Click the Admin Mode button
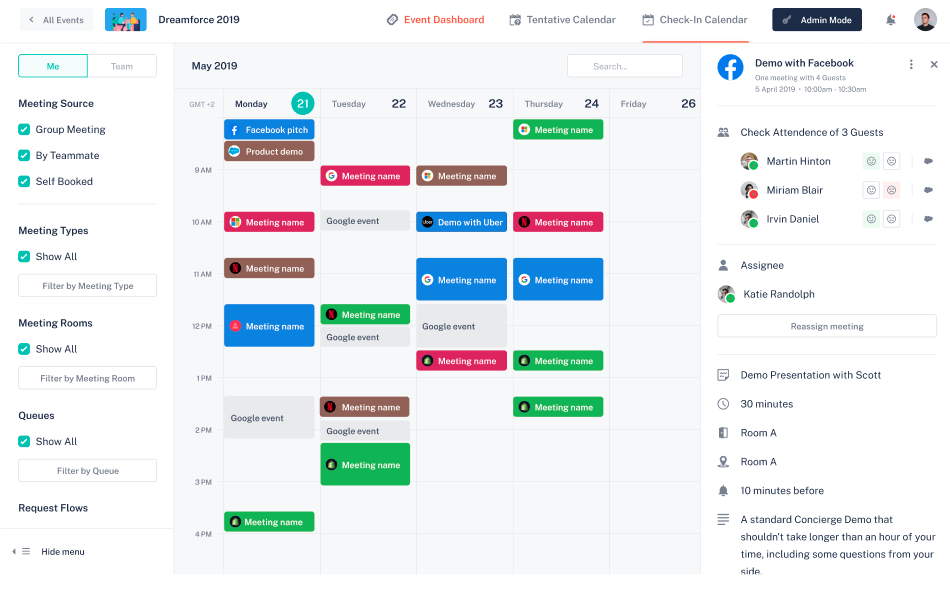 [817, 20]
